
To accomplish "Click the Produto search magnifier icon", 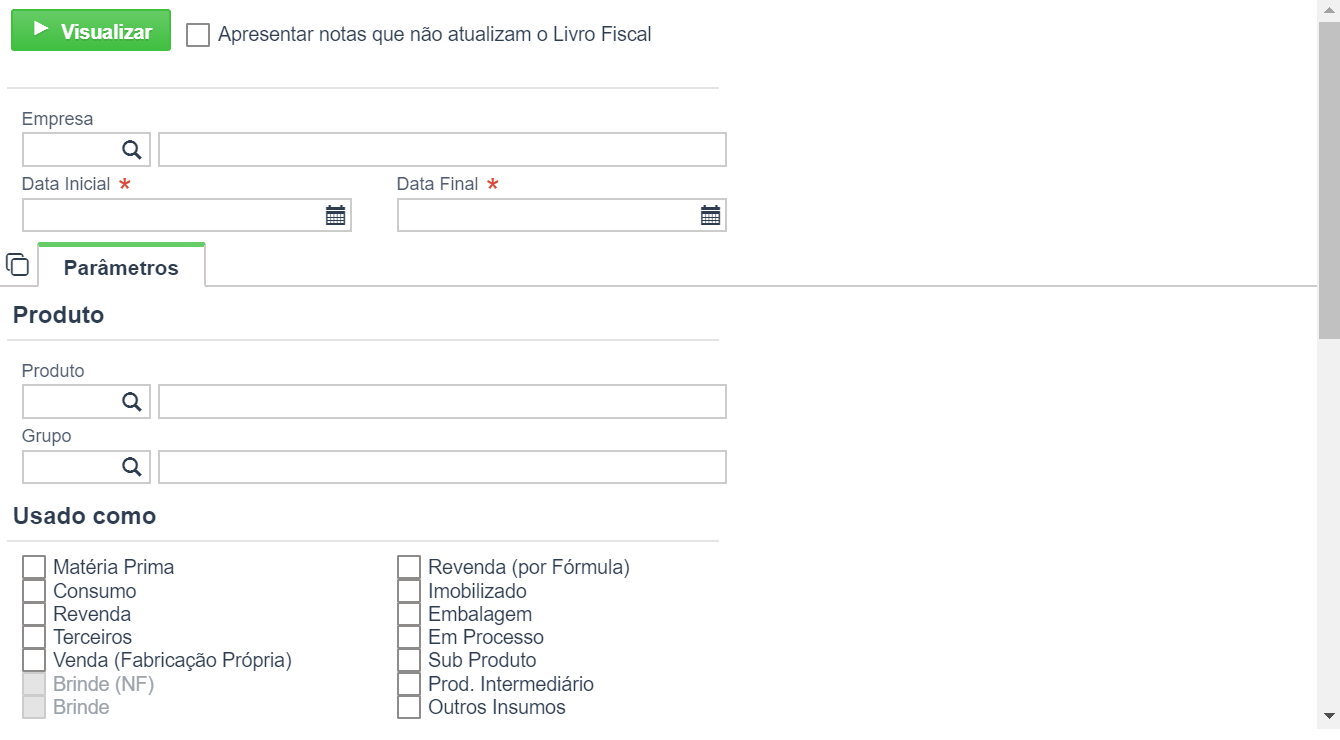I will [x=132, y=402].
